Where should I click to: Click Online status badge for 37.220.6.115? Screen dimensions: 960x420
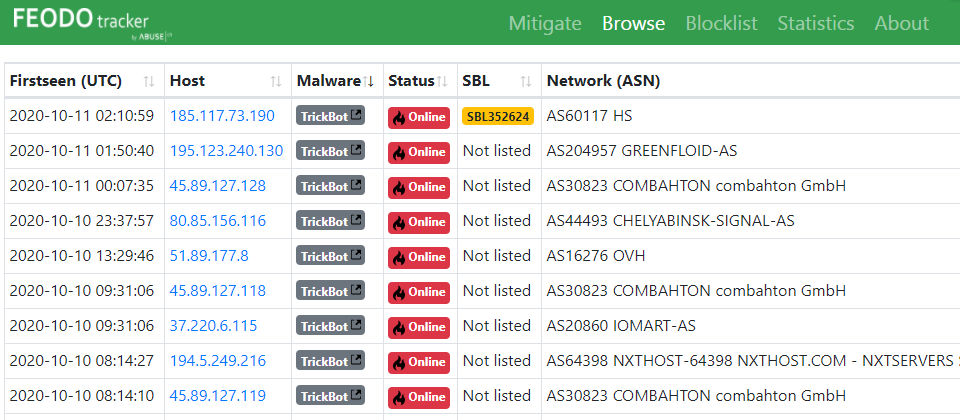coord(419,327)
